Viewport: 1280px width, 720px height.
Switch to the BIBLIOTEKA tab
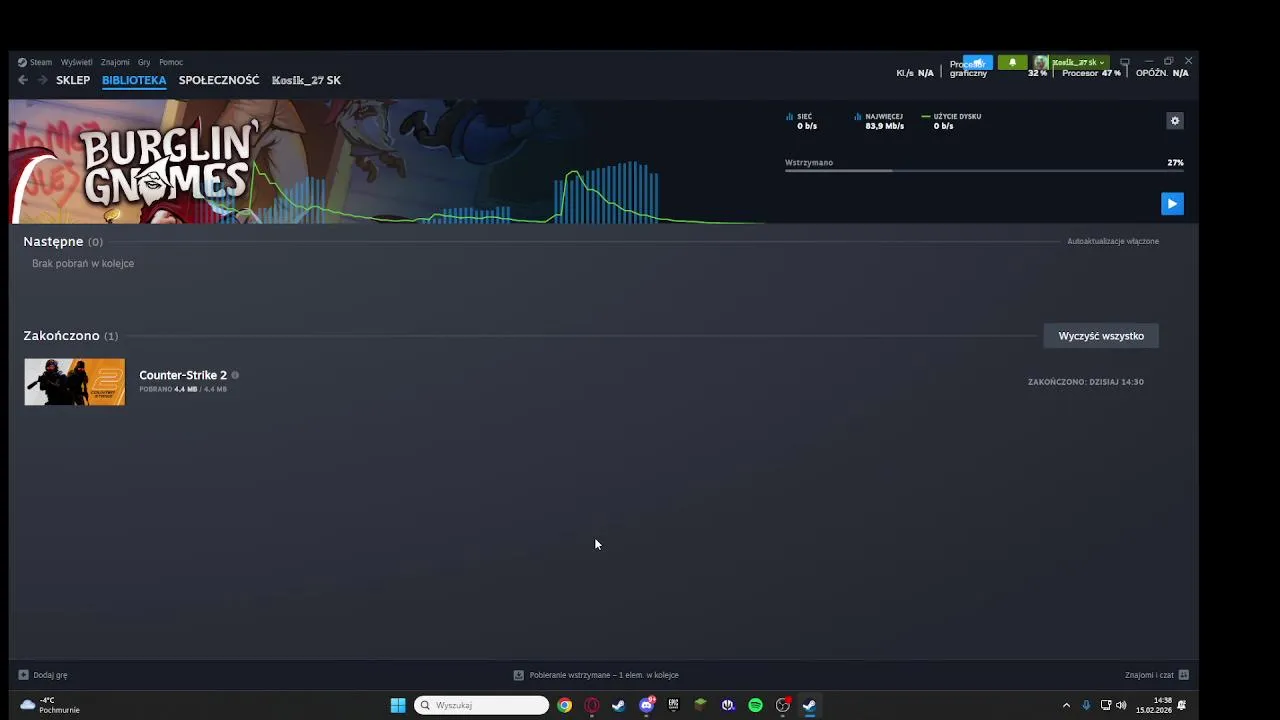134,80
